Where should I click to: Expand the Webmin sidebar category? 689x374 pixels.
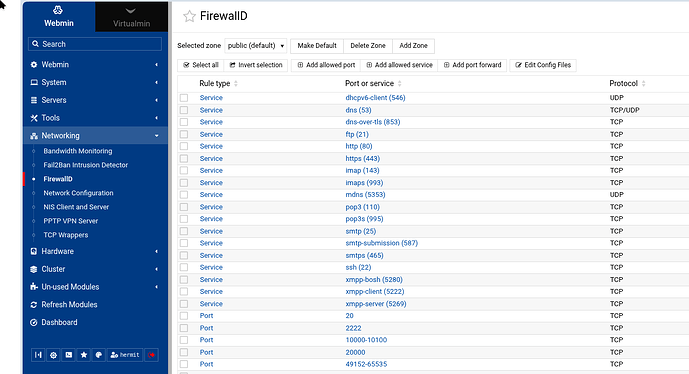coord(156,65)
